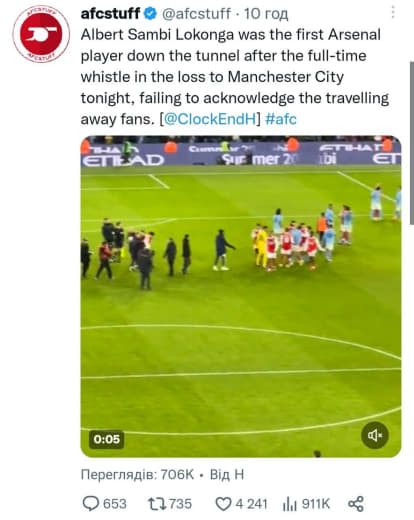Click the share icon
Viewport: 414px width, 520px height.
pos(356,504)
